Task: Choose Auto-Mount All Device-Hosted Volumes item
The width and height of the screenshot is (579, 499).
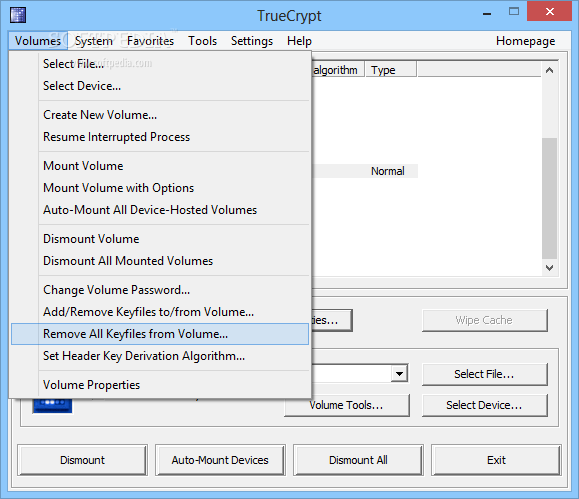Action: point(160,210)
